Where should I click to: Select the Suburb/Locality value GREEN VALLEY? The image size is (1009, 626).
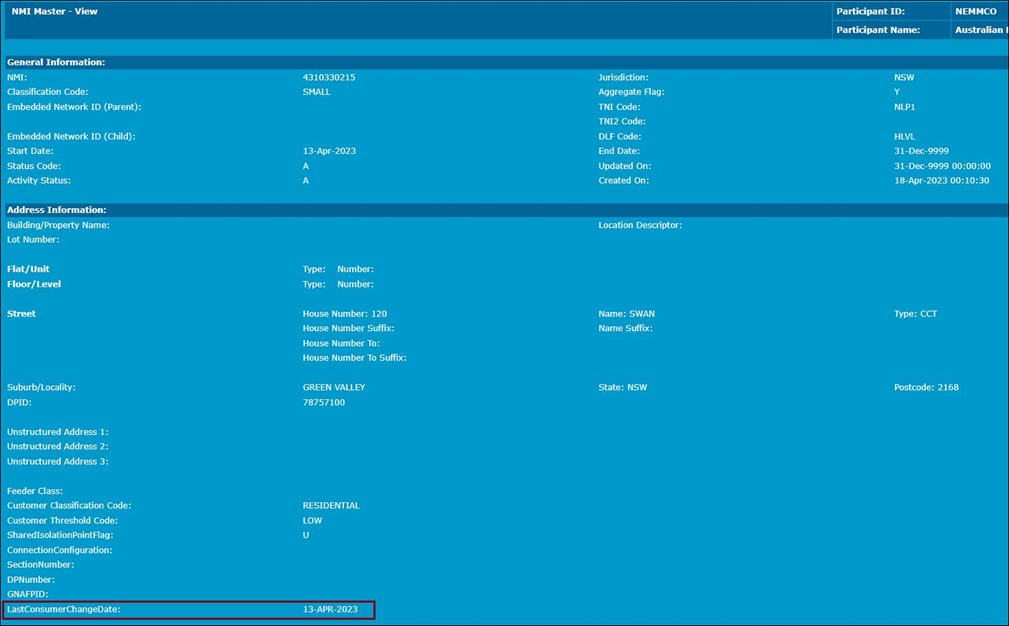coord(334,387)
